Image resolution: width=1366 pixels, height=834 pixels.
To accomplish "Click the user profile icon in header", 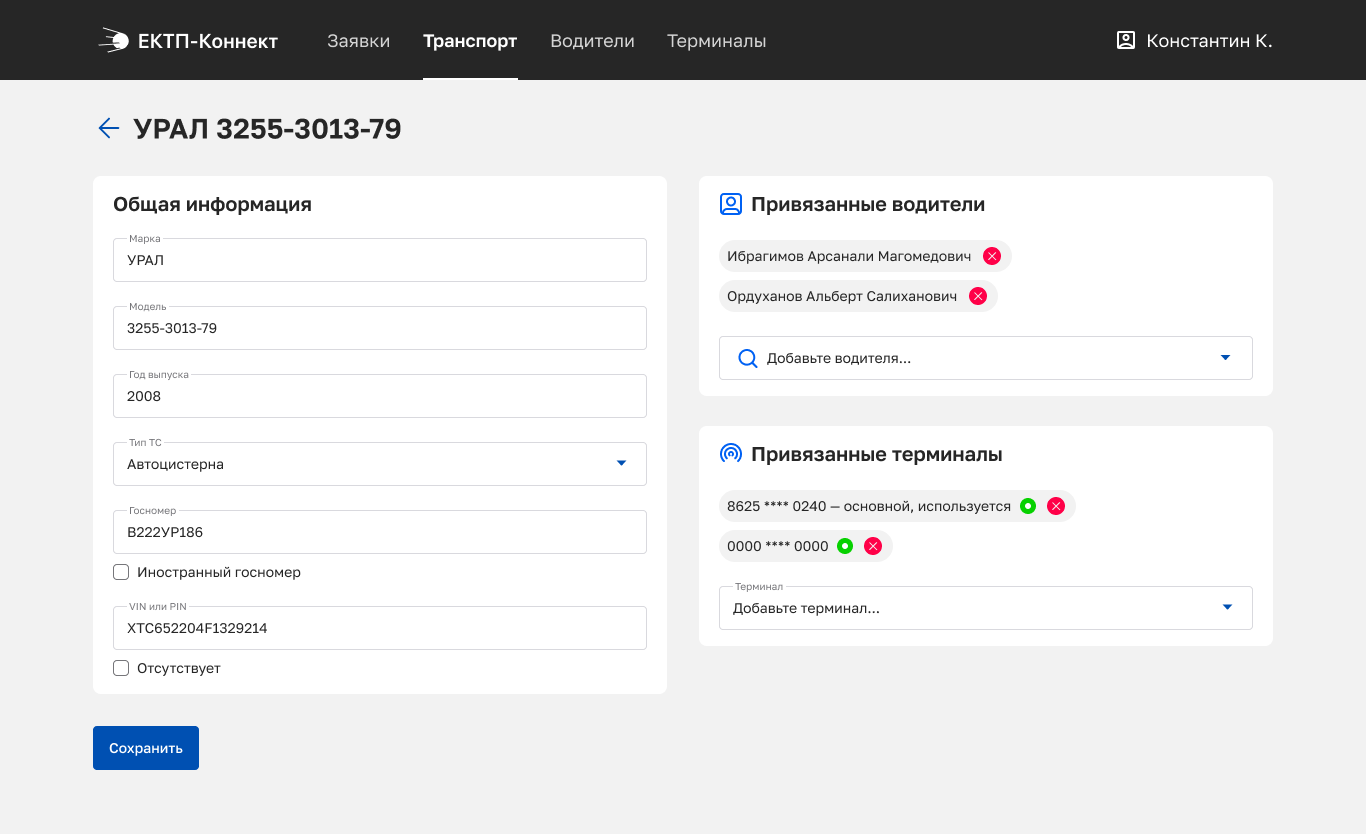I will pyautogui.click(x=1126, y=40).
